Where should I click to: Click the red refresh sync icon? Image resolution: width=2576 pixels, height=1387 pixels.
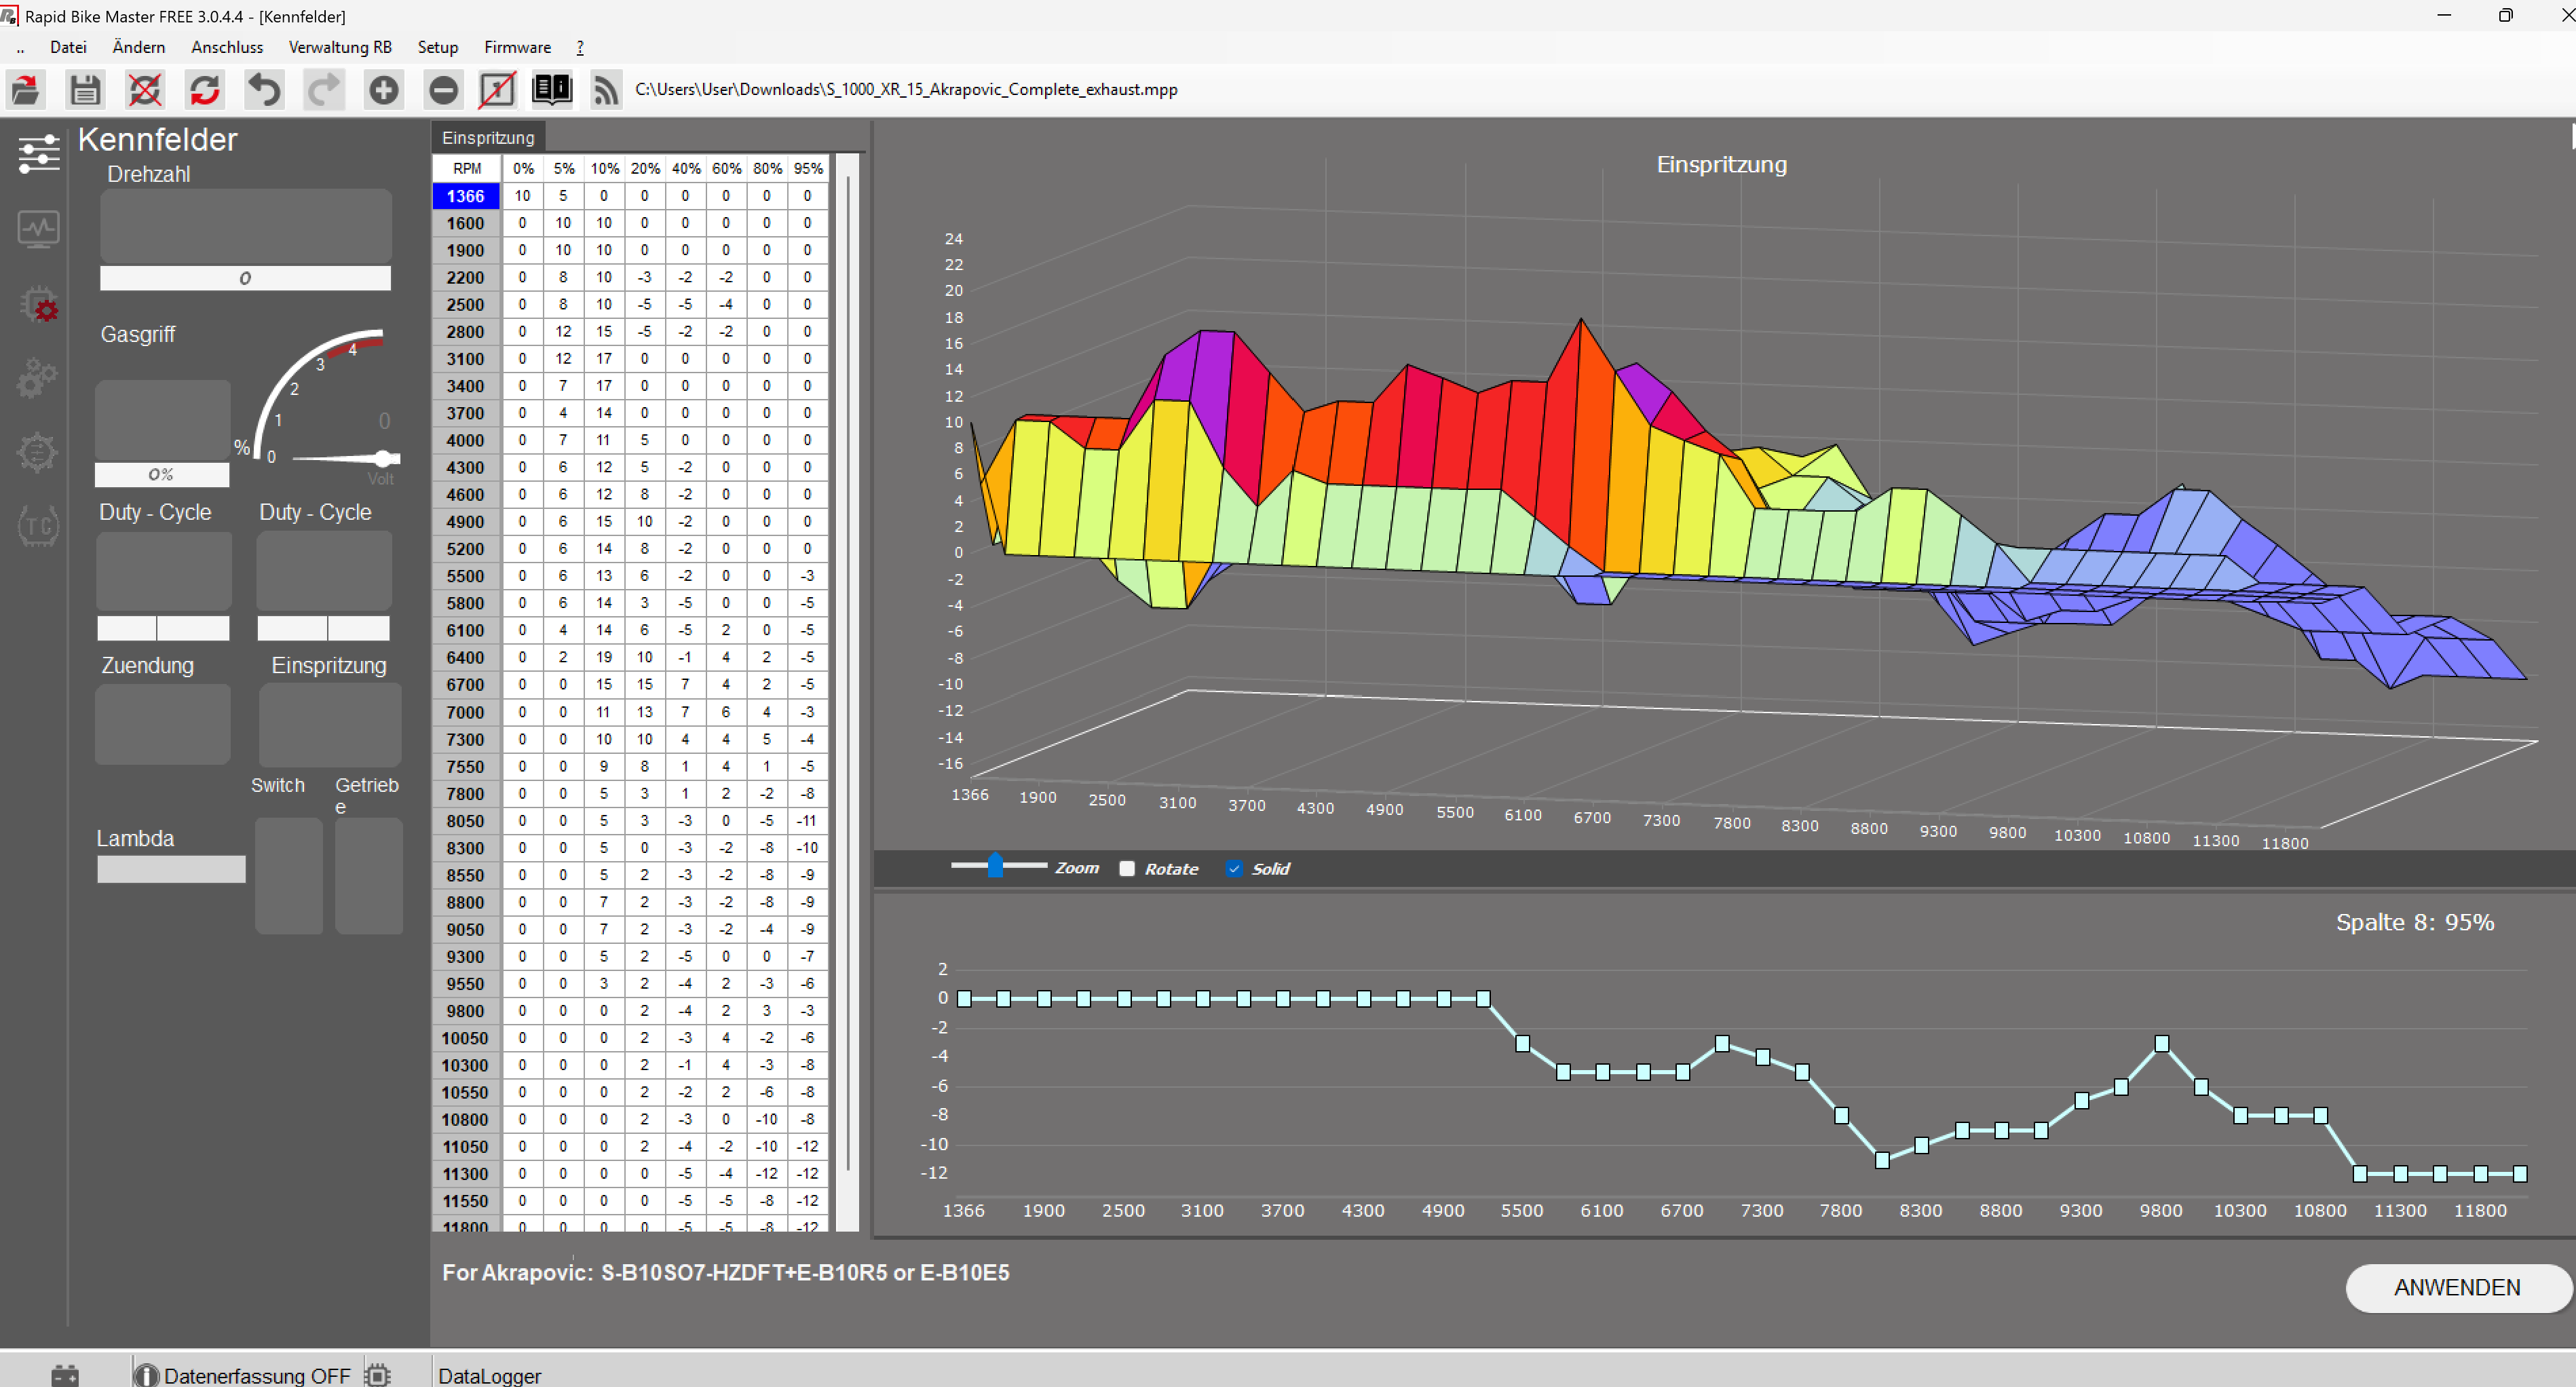click(205, 90)
